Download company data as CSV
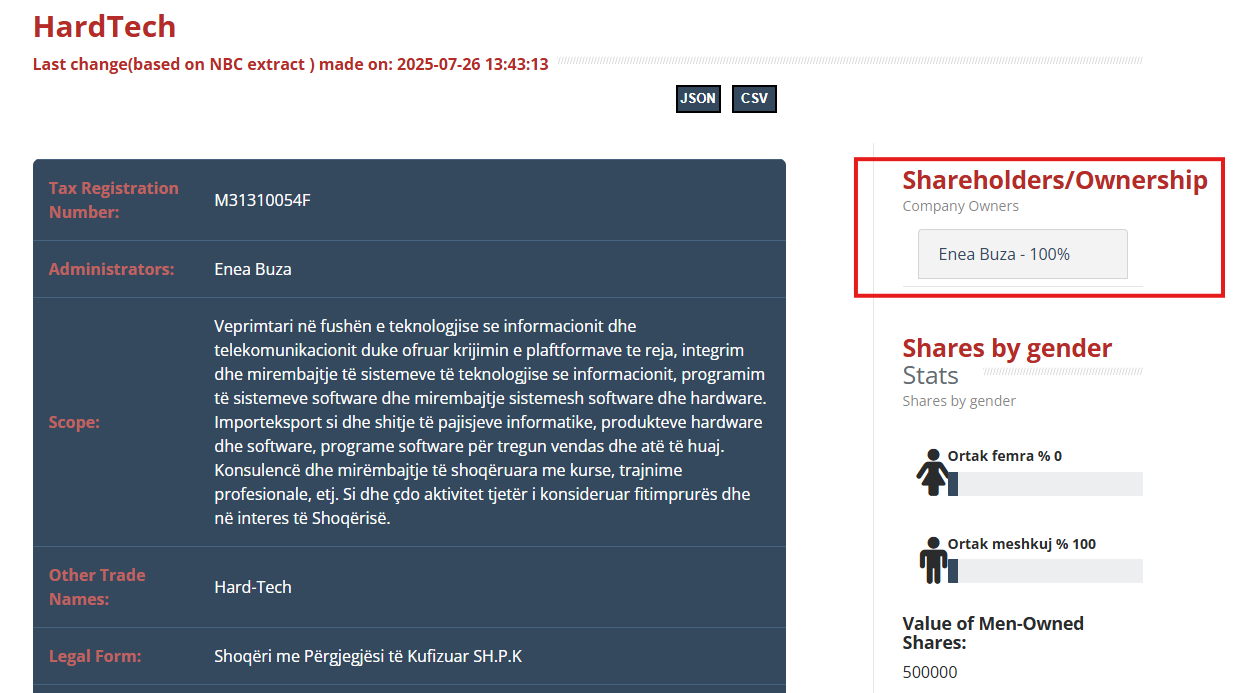 pos(754,99)
